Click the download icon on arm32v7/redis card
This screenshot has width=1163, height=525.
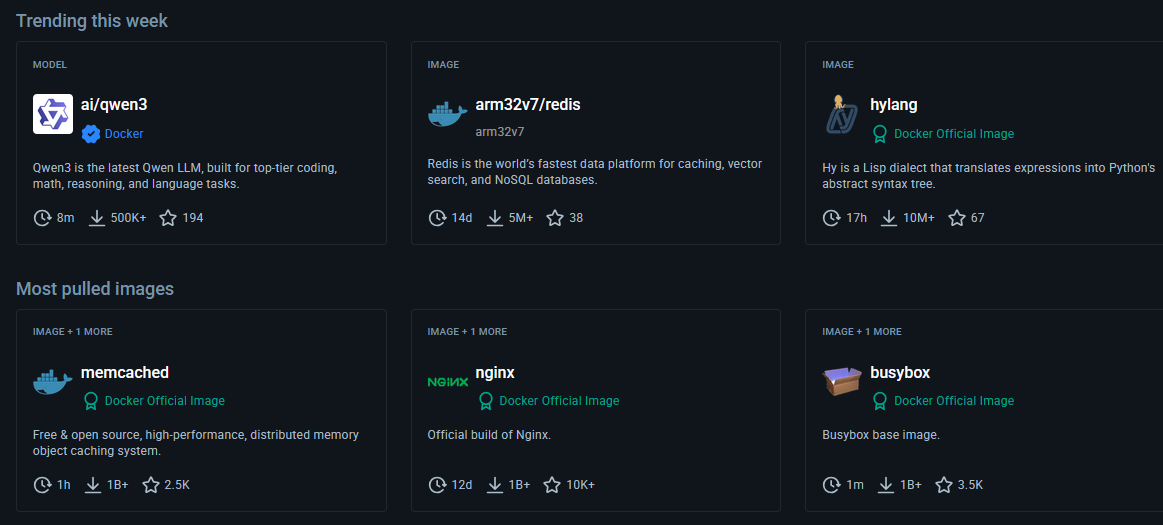(x=495, y=218)
